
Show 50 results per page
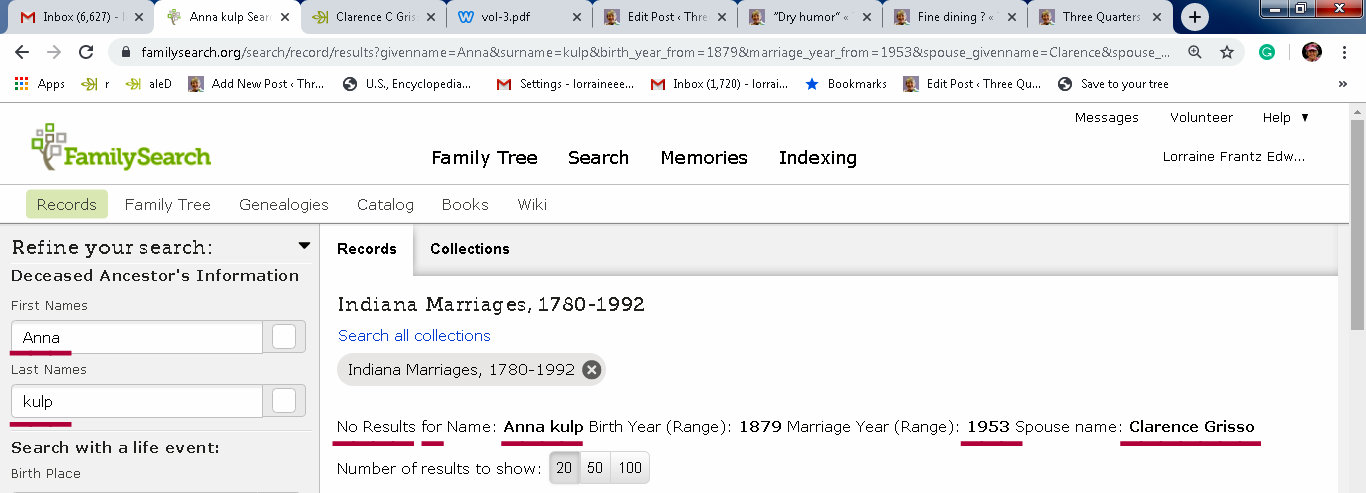pyautogui.click(x=595, y=468)
